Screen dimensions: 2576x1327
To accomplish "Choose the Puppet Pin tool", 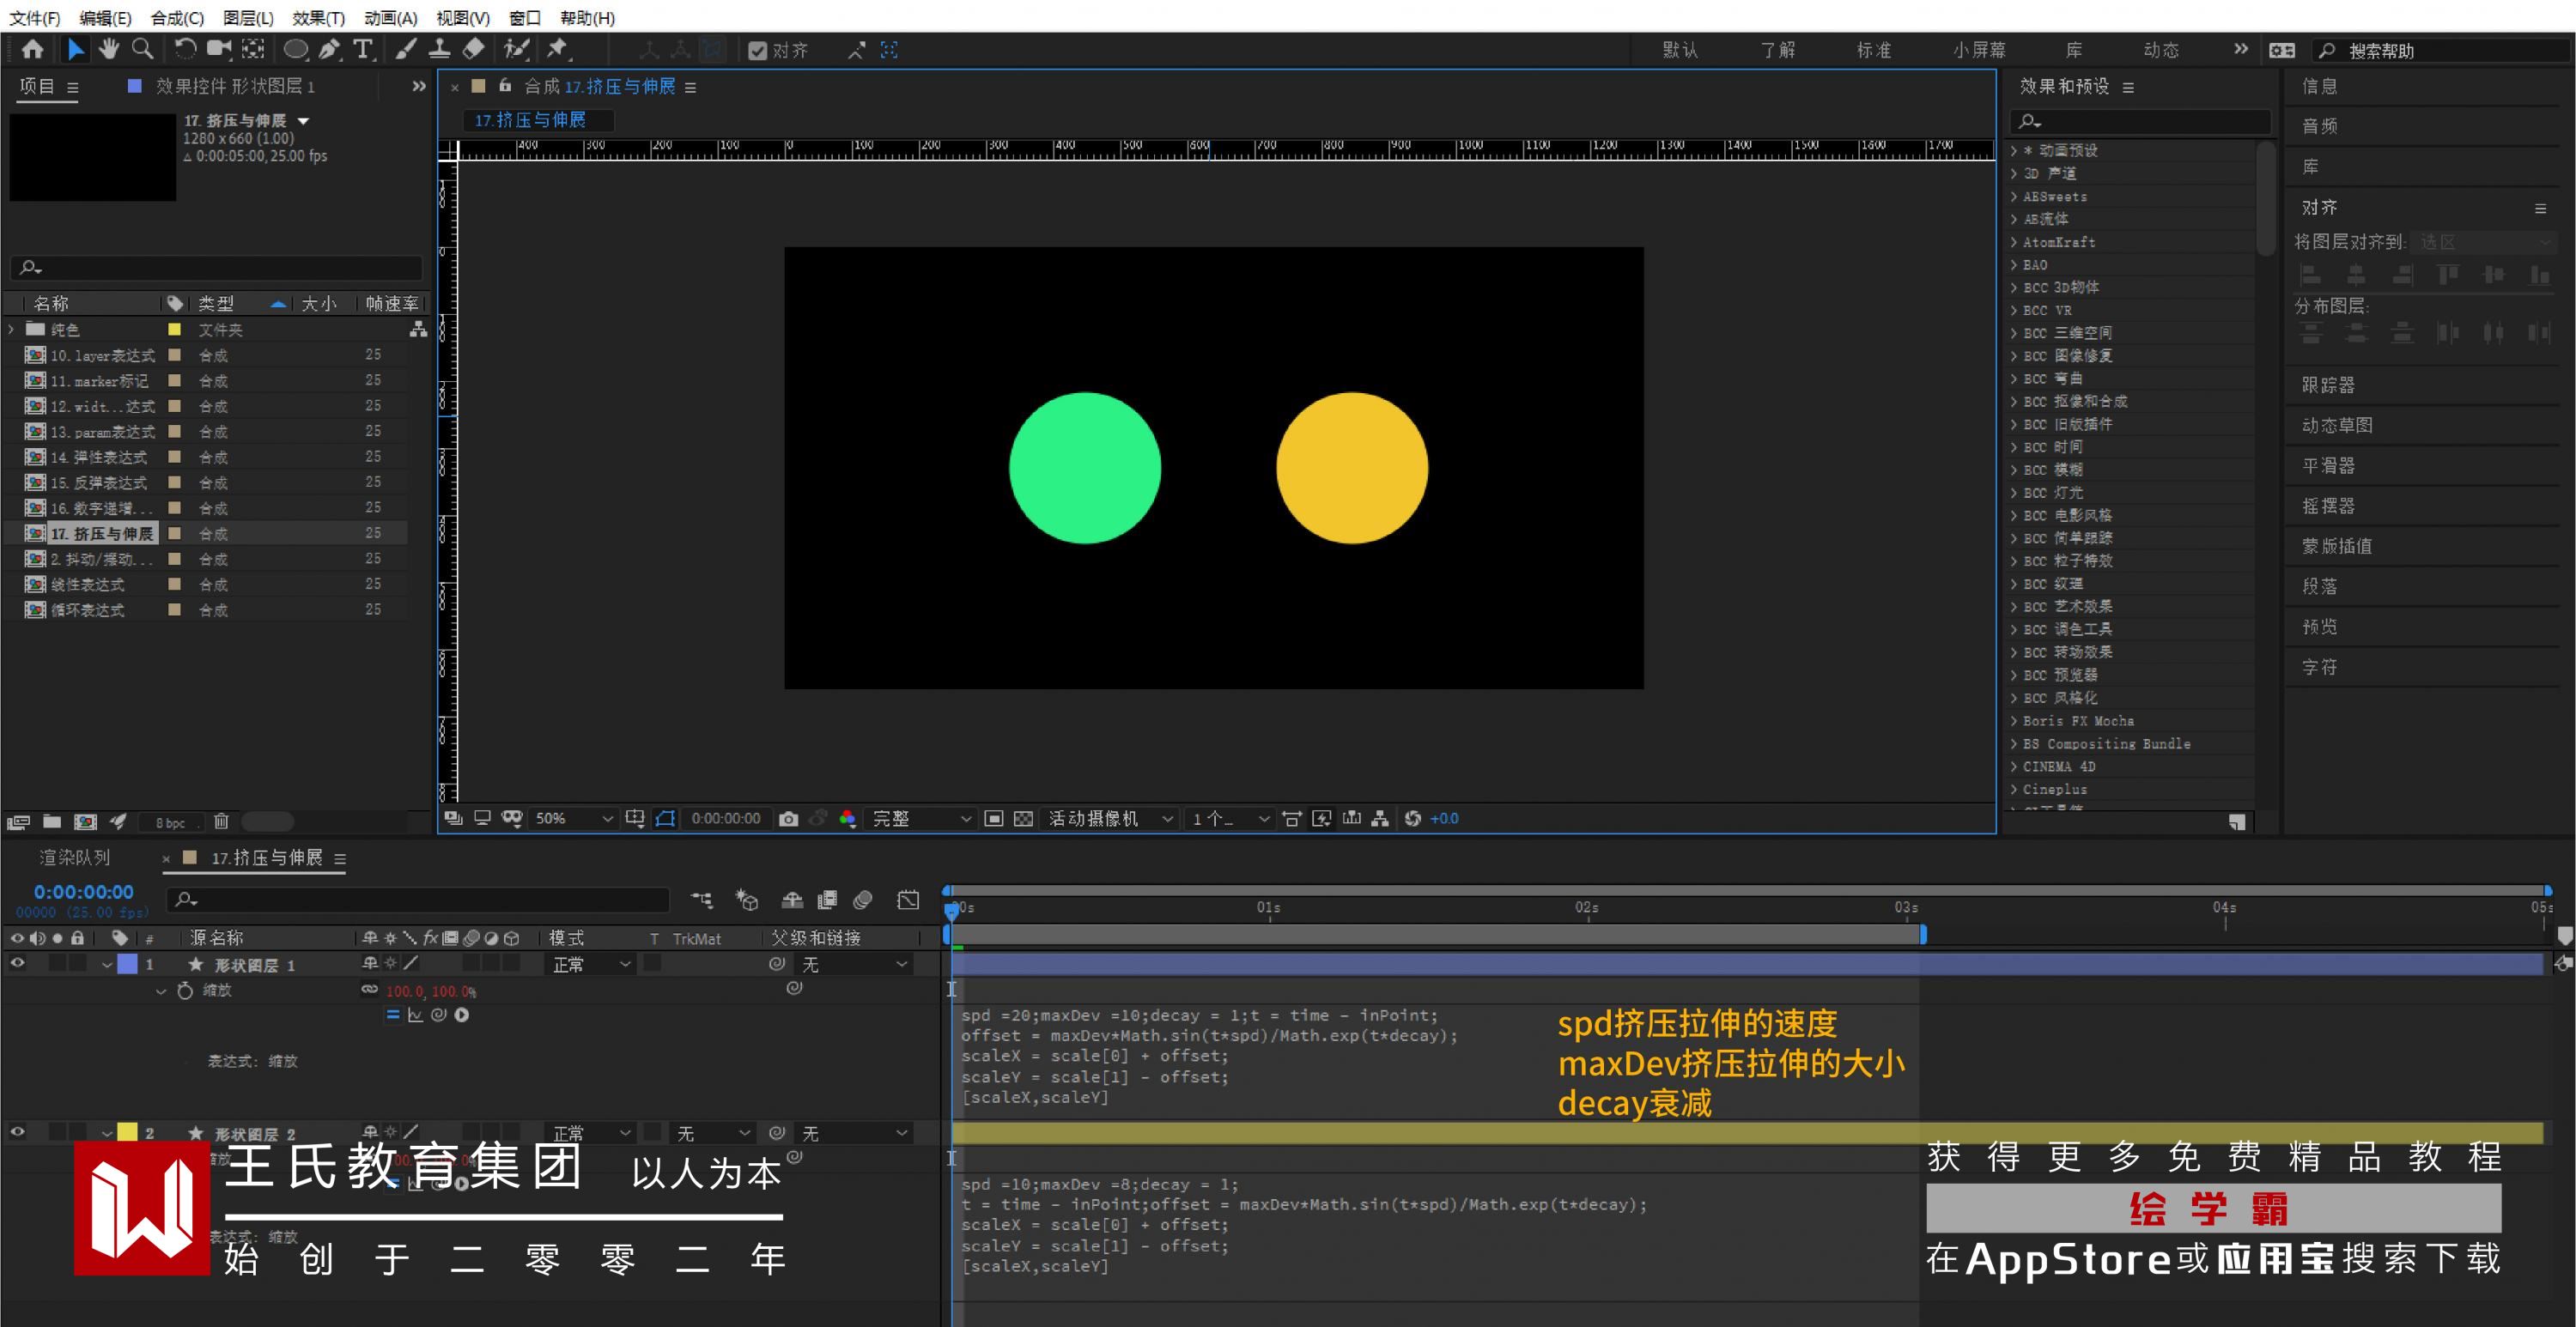I will (x=557, y=49).
